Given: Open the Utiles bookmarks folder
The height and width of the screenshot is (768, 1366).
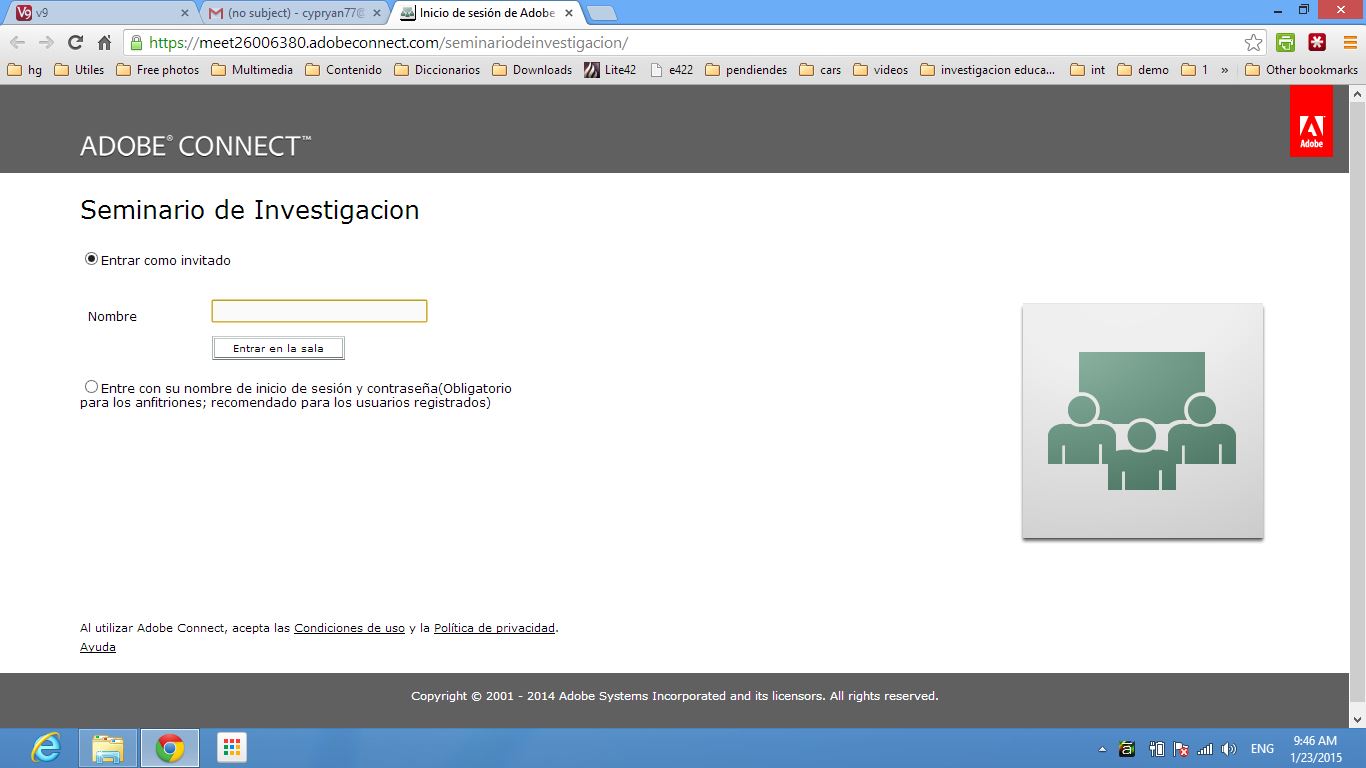Looking at the screenshot, I should [79, 70].
